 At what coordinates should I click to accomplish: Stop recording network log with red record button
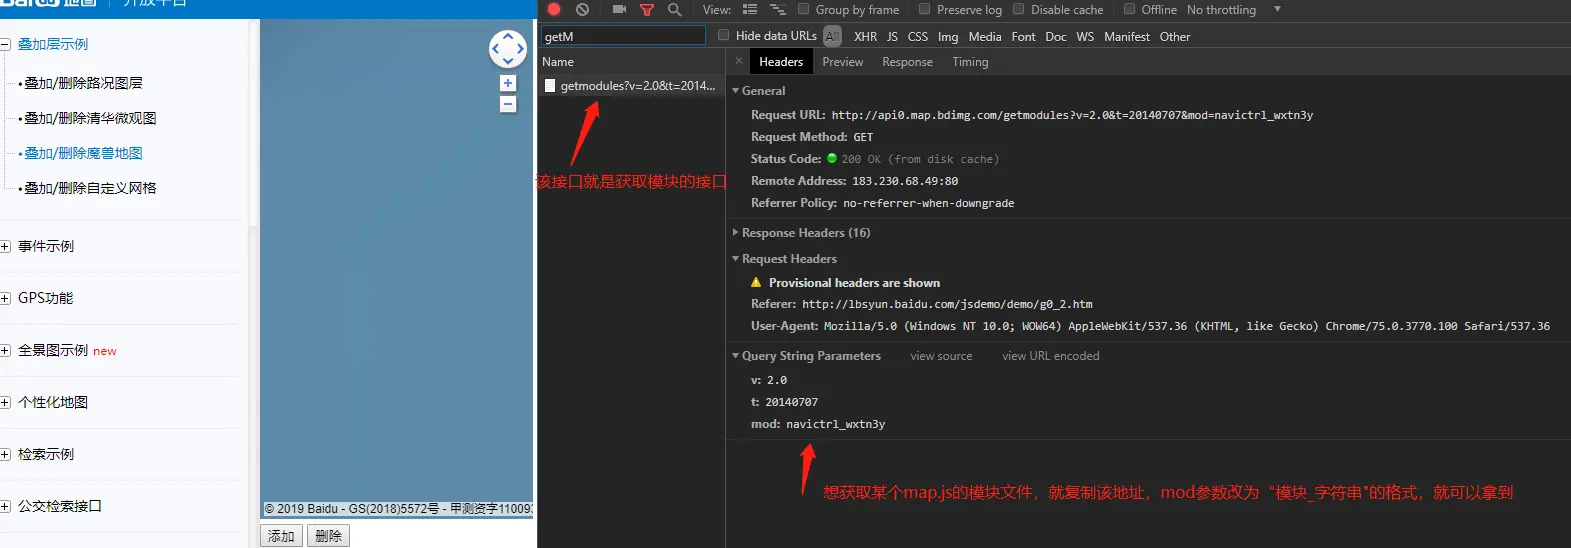[554, 9]
